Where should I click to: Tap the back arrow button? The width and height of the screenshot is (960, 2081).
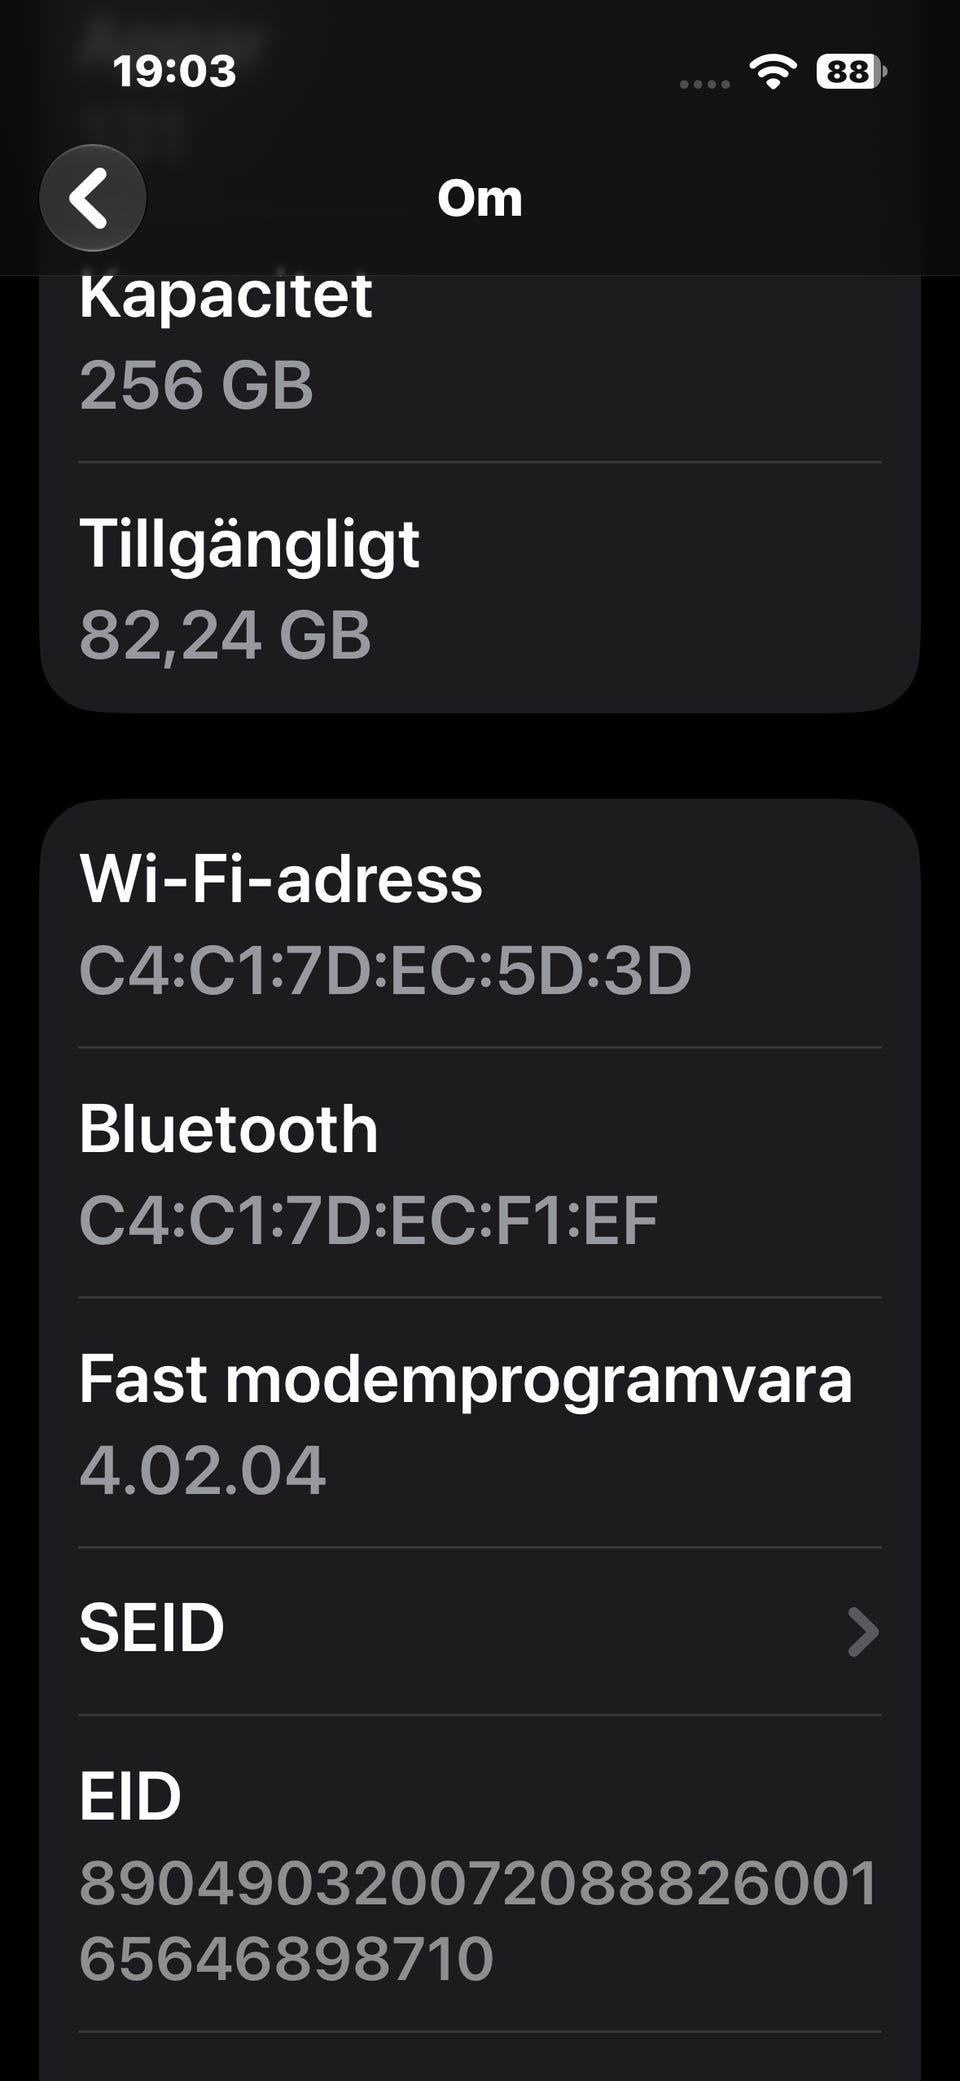(93, 198)
